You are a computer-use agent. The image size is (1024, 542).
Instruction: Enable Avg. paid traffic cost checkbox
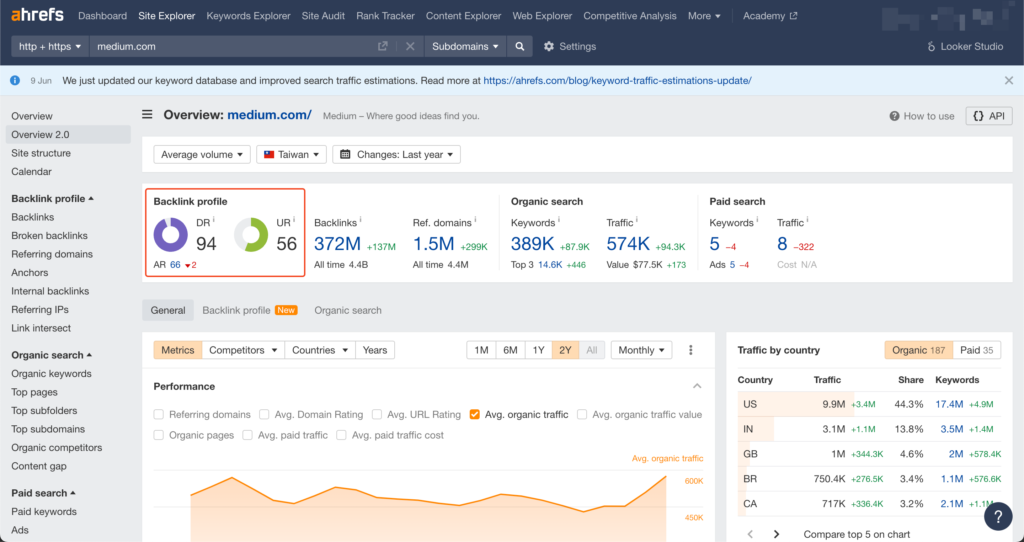click(x=342, y=435)
